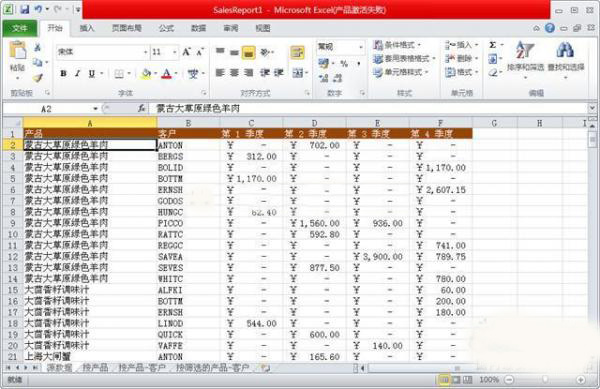Open Conditional Formatting menu
The image size is (600, 389).
(x=397, y=45)
